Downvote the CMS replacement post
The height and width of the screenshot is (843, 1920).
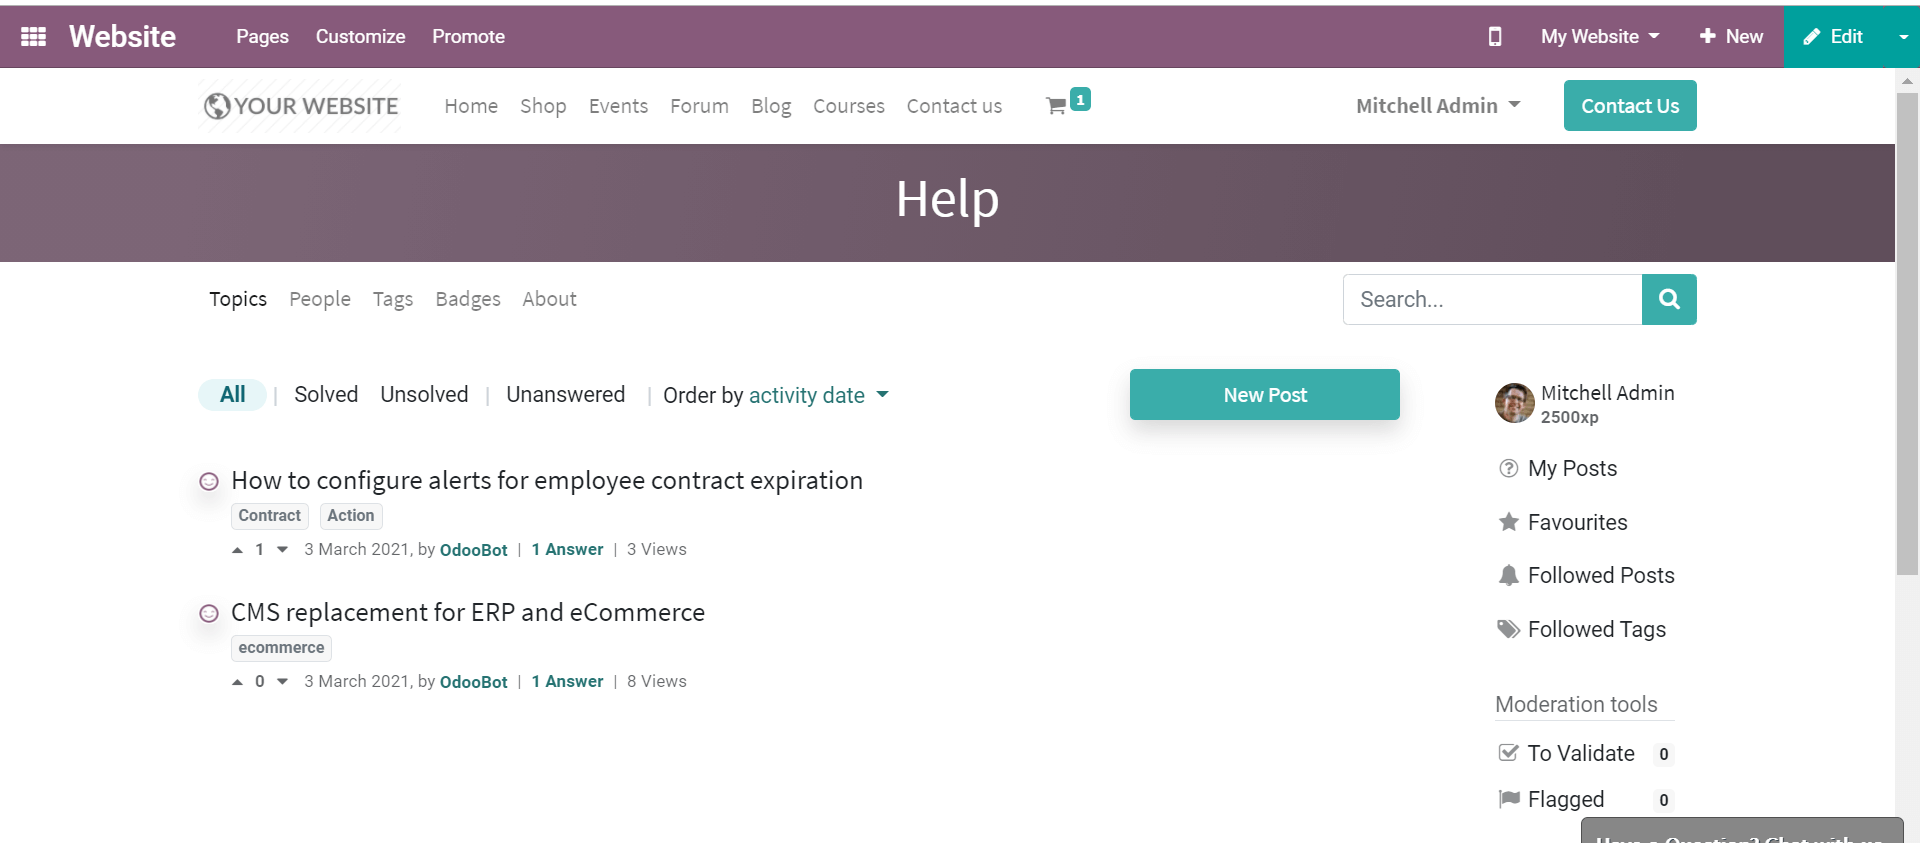click(x=283, y=682)
